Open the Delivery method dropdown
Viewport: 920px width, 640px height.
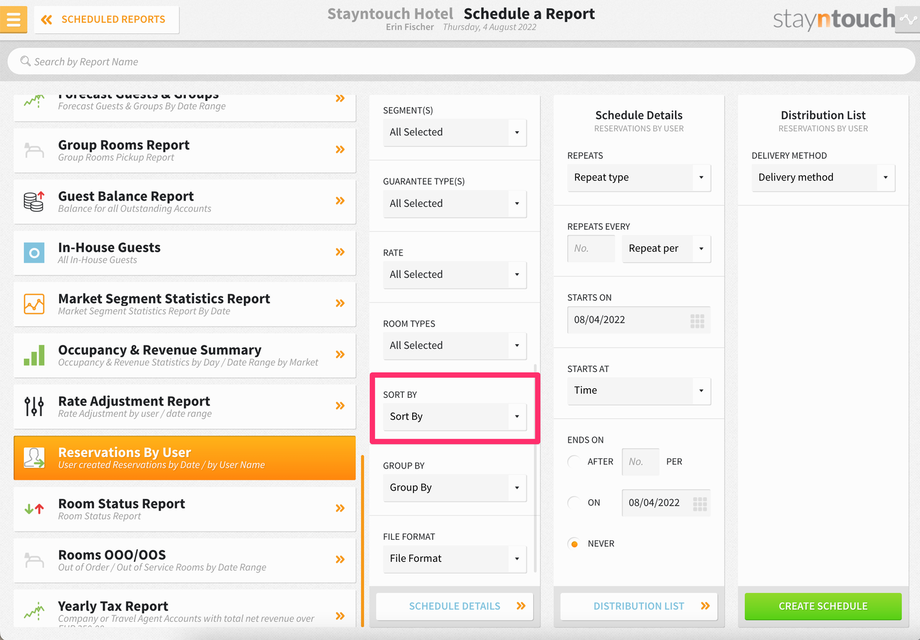[x=823, y=177]
